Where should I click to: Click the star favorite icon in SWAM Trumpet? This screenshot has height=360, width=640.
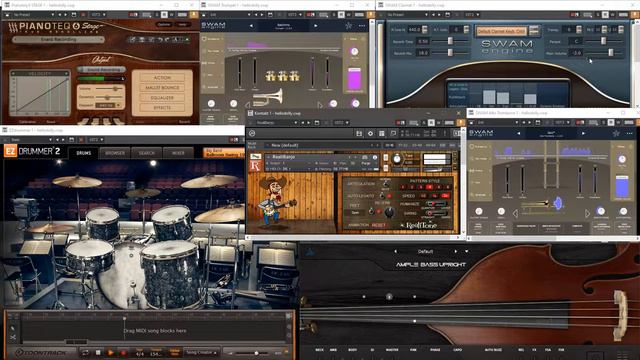[x=348, y=26]
